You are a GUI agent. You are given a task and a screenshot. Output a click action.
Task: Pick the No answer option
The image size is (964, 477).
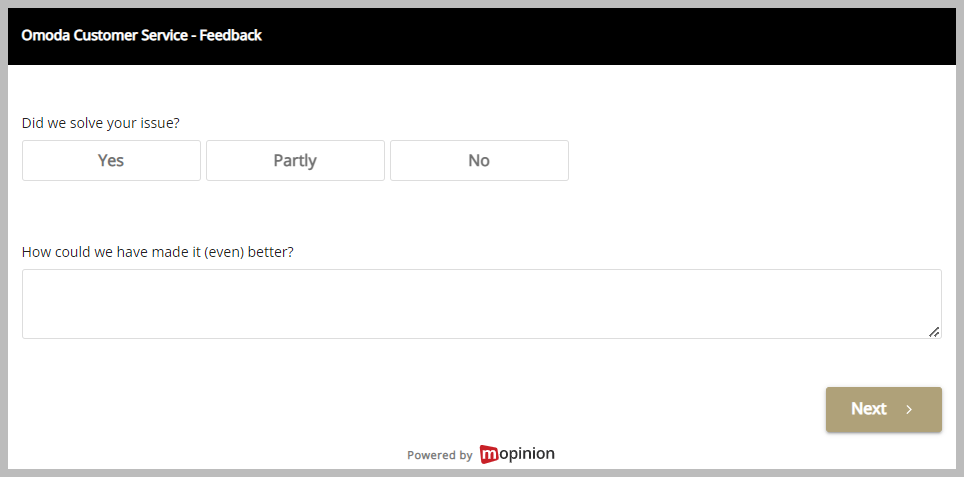pyautogui.click(x=479, y=160)
